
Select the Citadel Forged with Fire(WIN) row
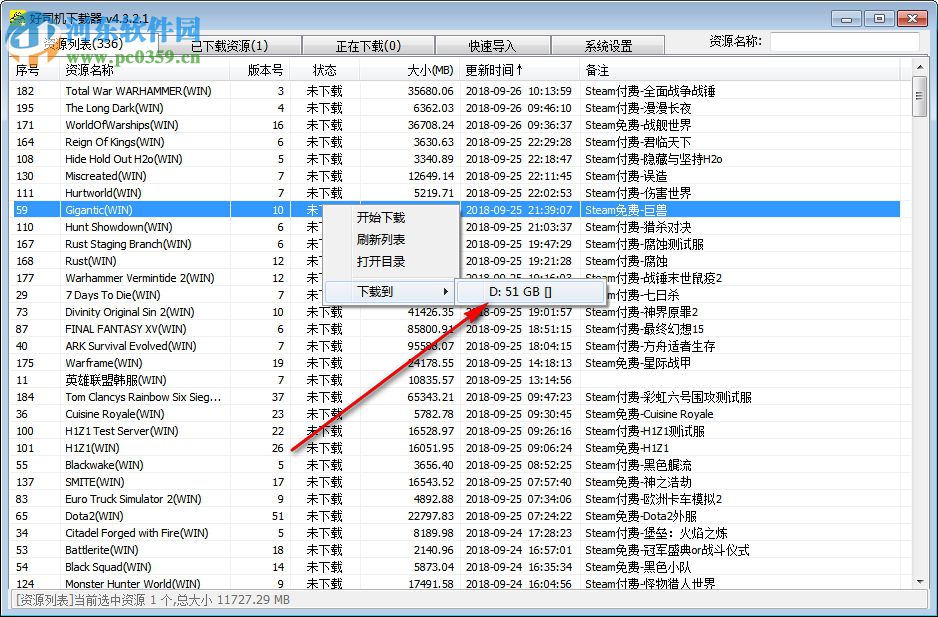click(x=455, y=533)
